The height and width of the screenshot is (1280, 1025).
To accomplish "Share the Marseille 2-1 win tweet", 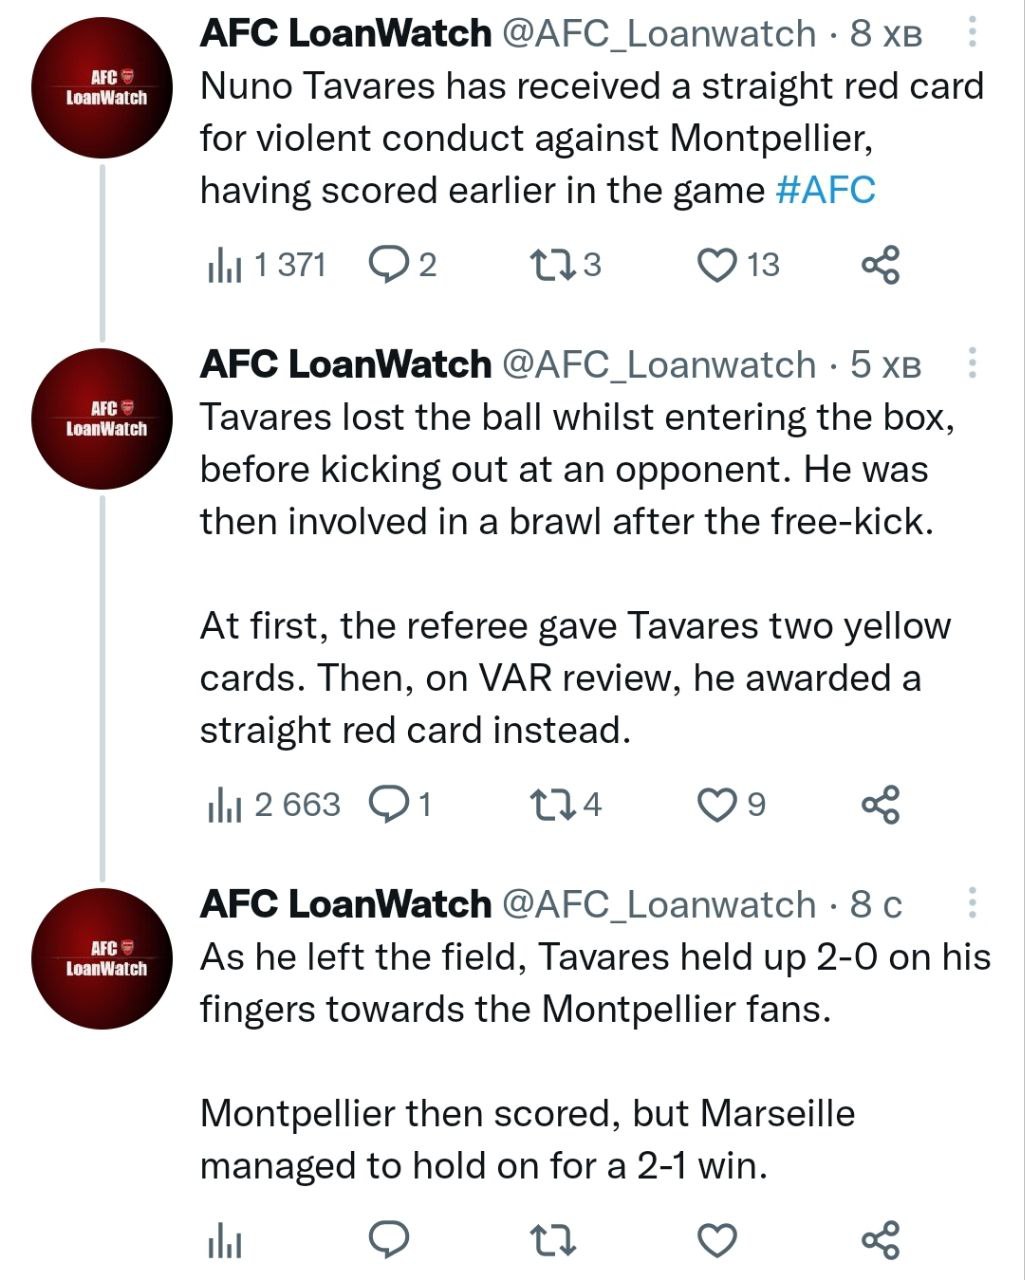I will point(880,1241).
